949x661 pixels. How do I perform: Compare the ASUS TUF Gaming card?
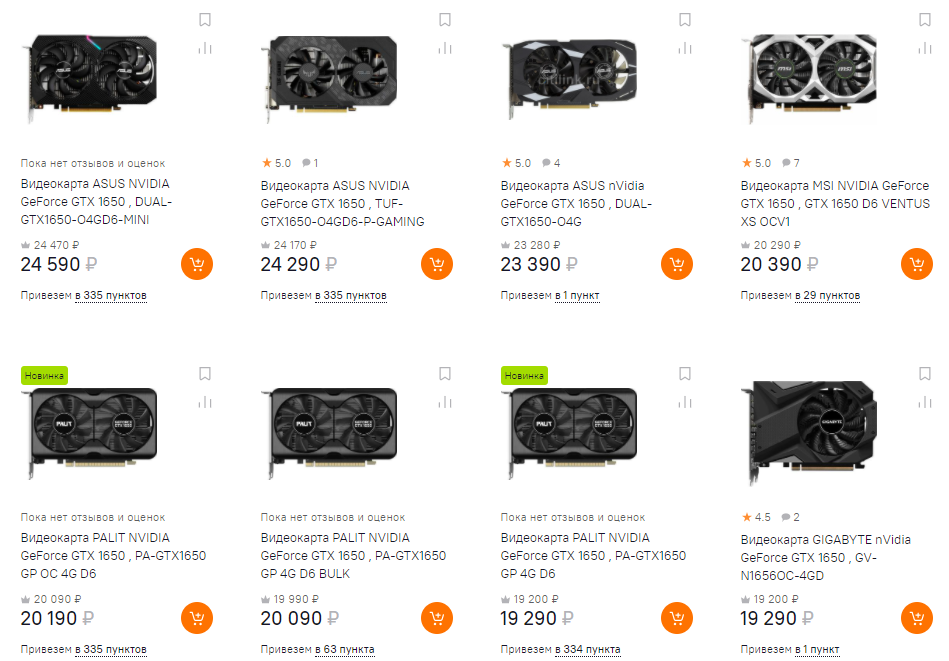pyautogui.click(x=445, y=48)
